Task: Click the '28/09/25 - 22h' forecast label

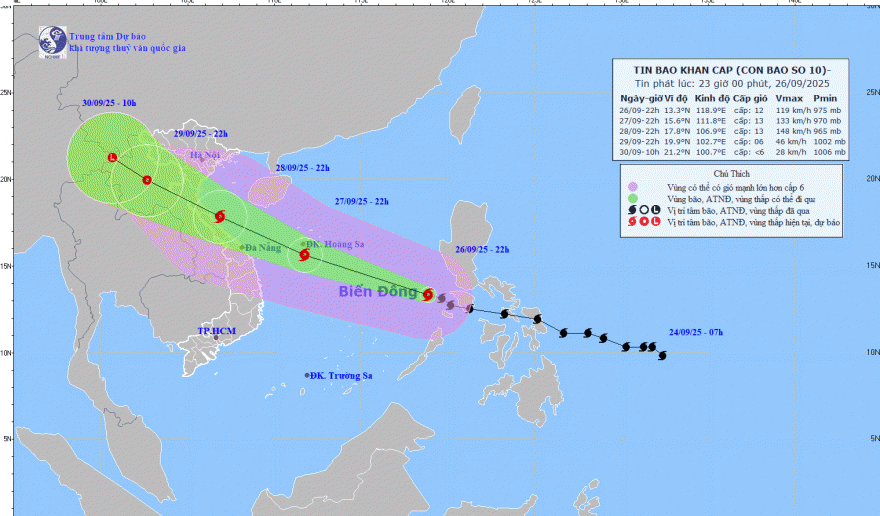Action: tap(302, 168)
